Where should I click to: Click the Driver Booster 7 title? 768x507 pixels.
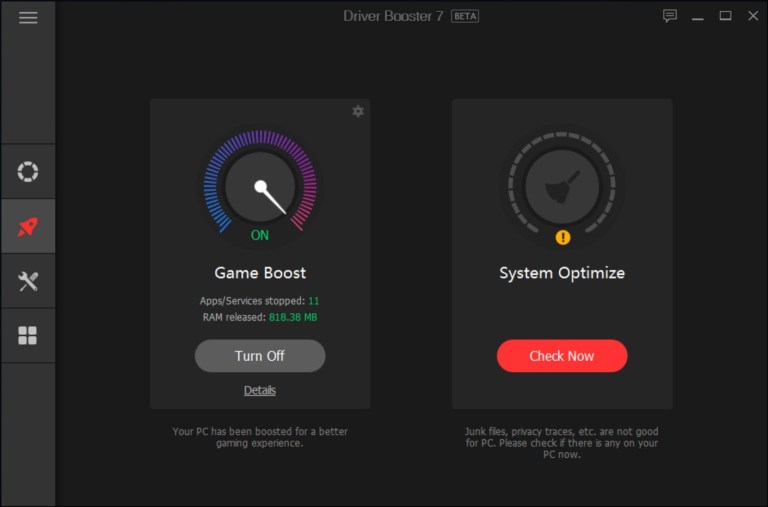(x=393, y=16)
